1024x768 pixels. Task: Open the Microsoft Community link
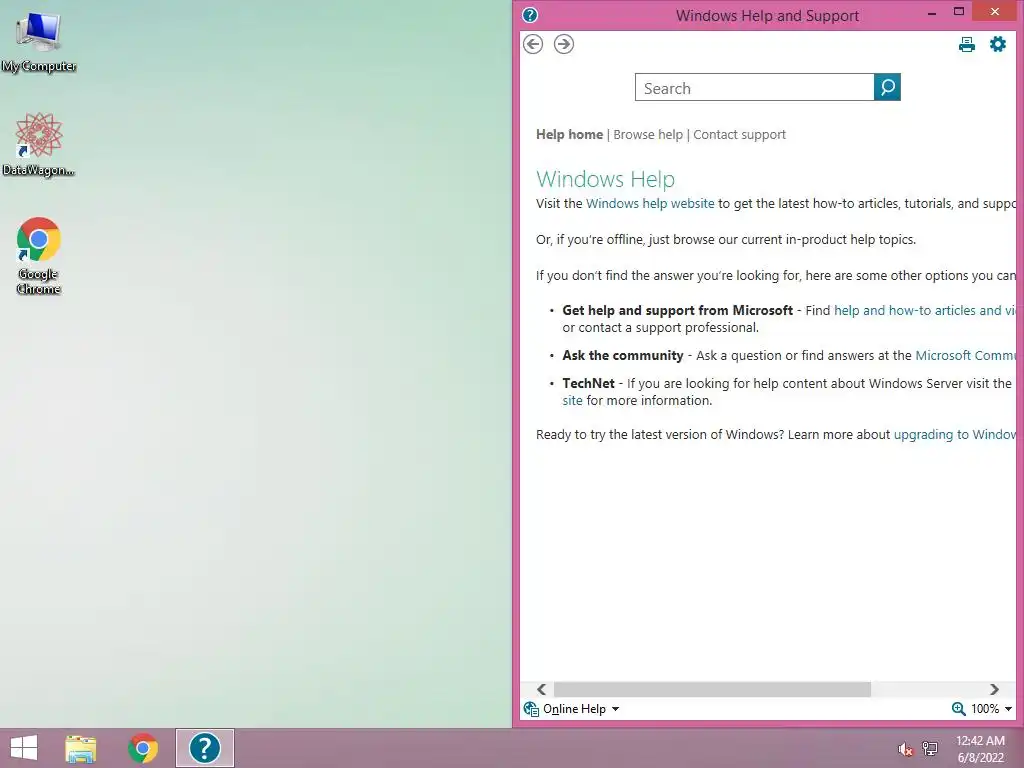point(966,356)
